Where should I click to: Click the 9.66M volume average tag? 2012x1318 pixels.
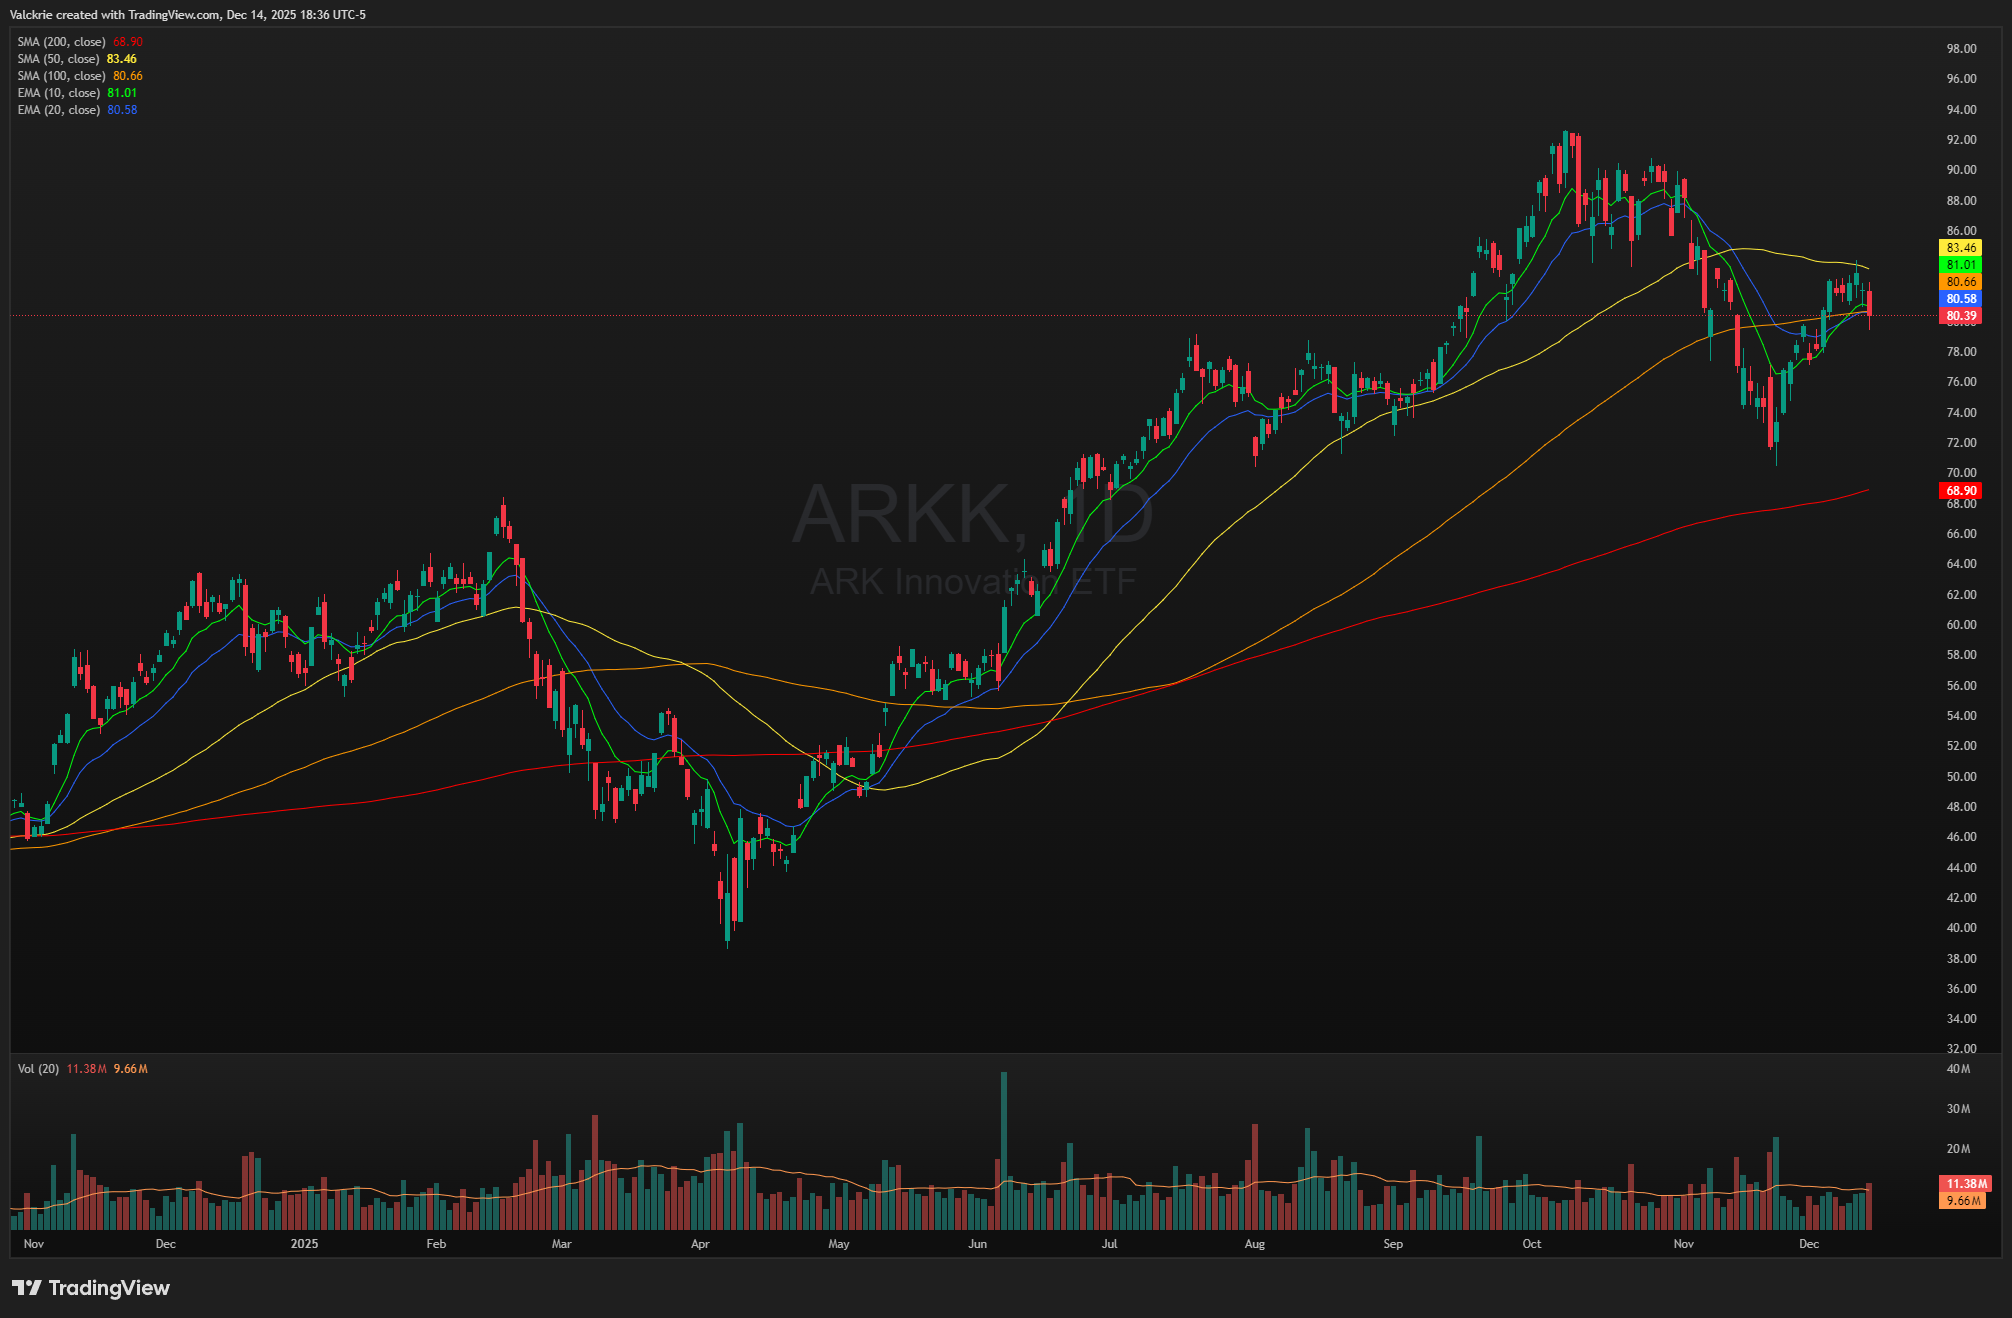pyautogui.click(x=1963, y=1201)
